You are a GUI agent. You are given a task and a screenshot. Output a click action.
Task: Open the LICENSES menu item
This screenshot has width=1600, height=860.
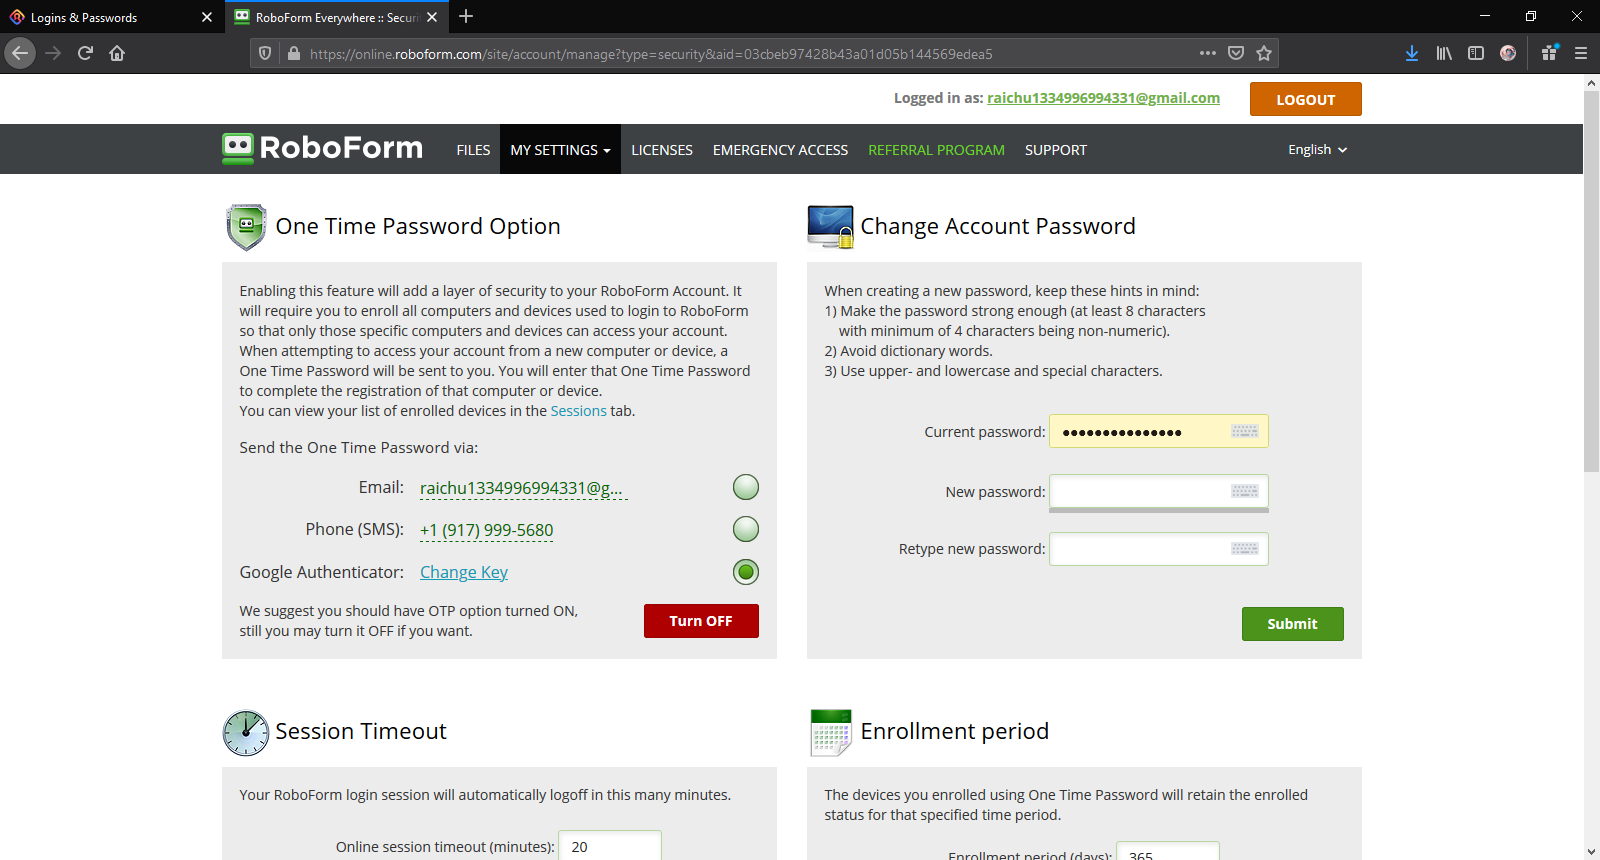[662, 150]
